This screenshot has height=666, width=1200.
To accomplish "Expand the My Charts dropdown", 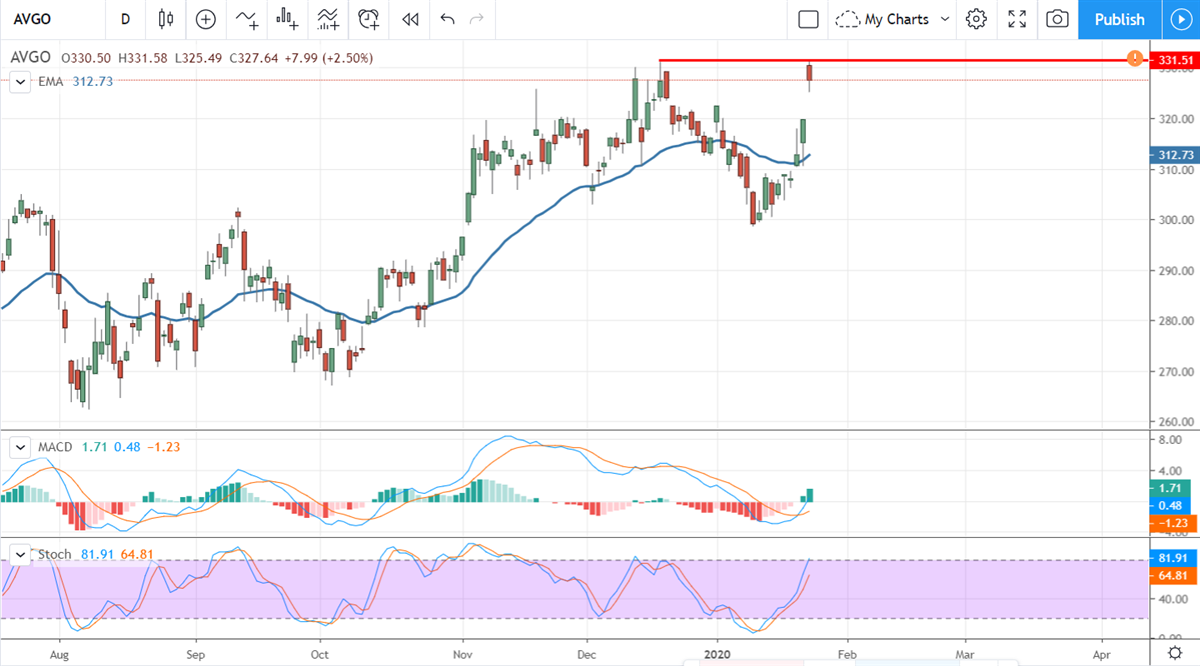I will (x=893, y=19).
